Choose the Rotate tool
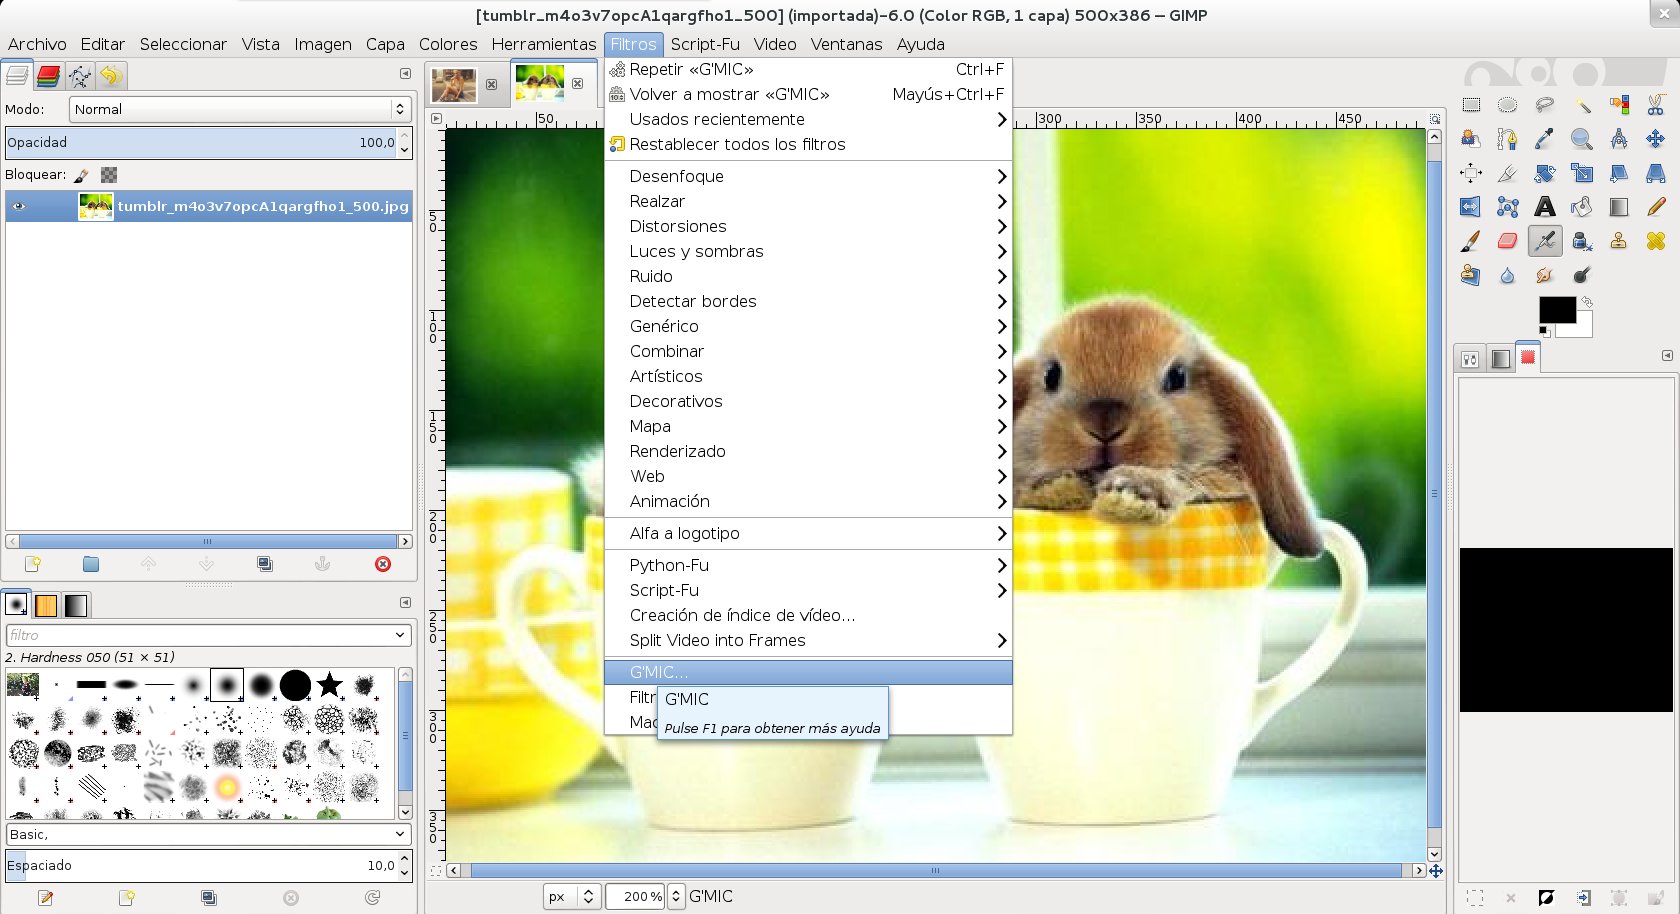 (x=1545, y=173)
